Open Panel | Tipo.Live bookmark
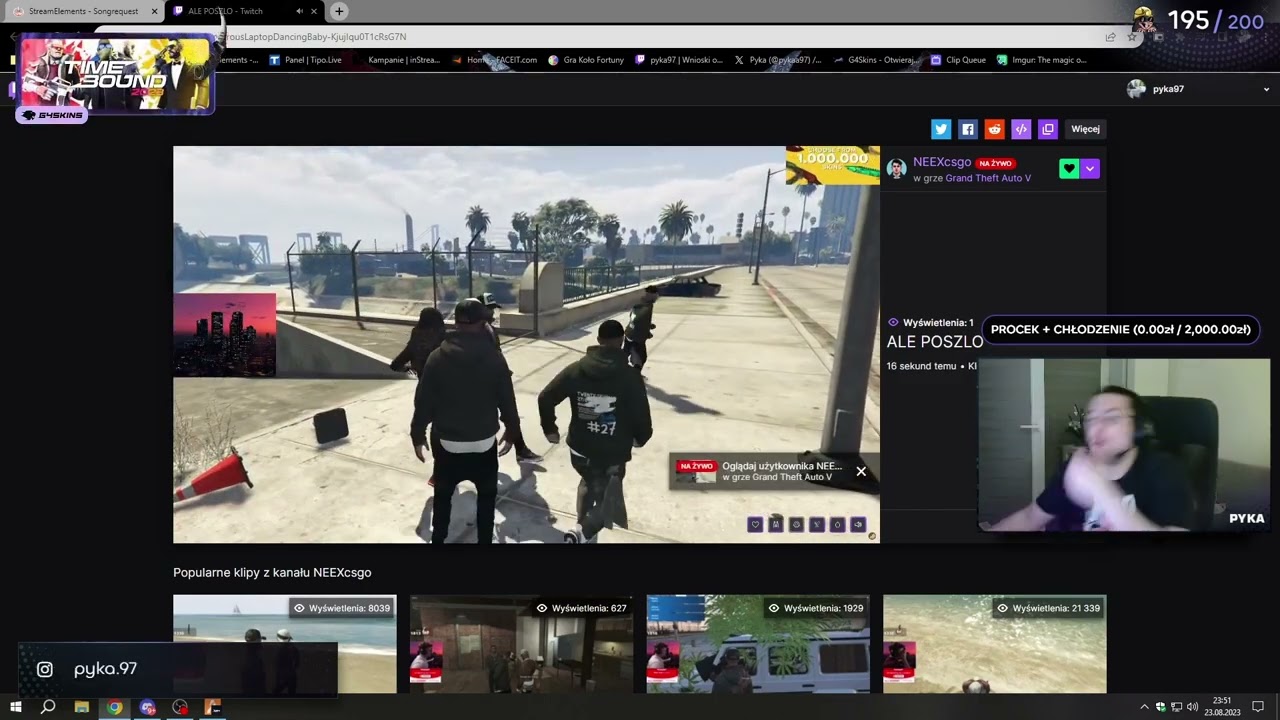This screenshot has width=1280, height=720. click(x=306, y=60)
